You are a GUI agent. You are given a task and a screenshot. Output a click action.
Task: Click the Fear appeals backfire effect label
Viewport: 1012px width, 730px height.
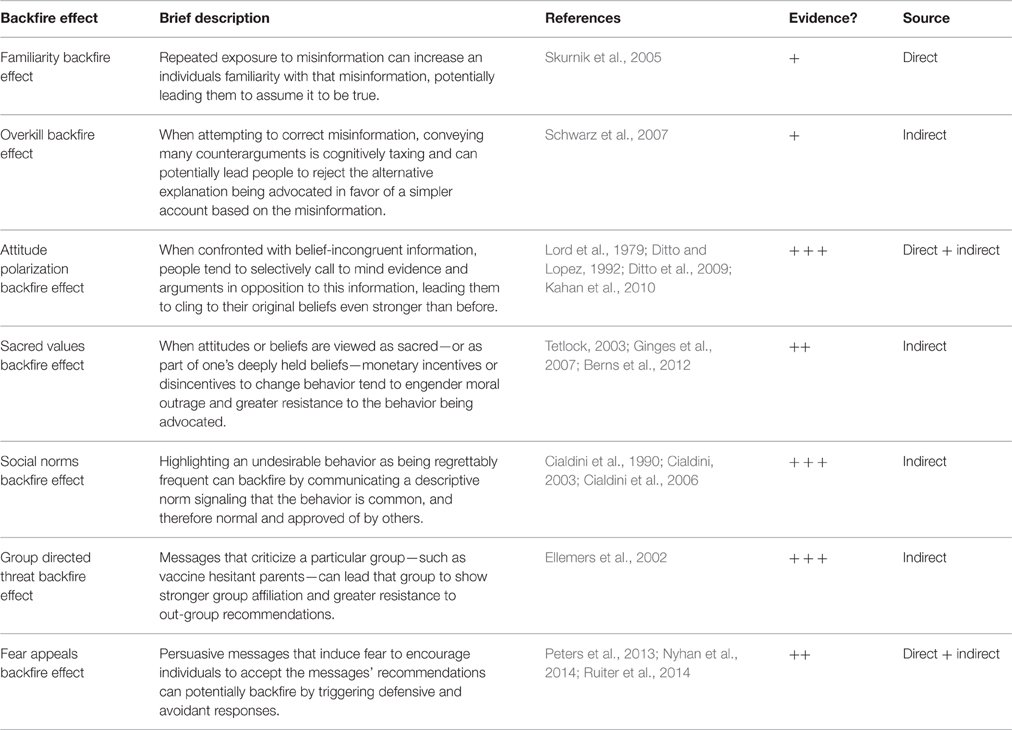point(43,664)
